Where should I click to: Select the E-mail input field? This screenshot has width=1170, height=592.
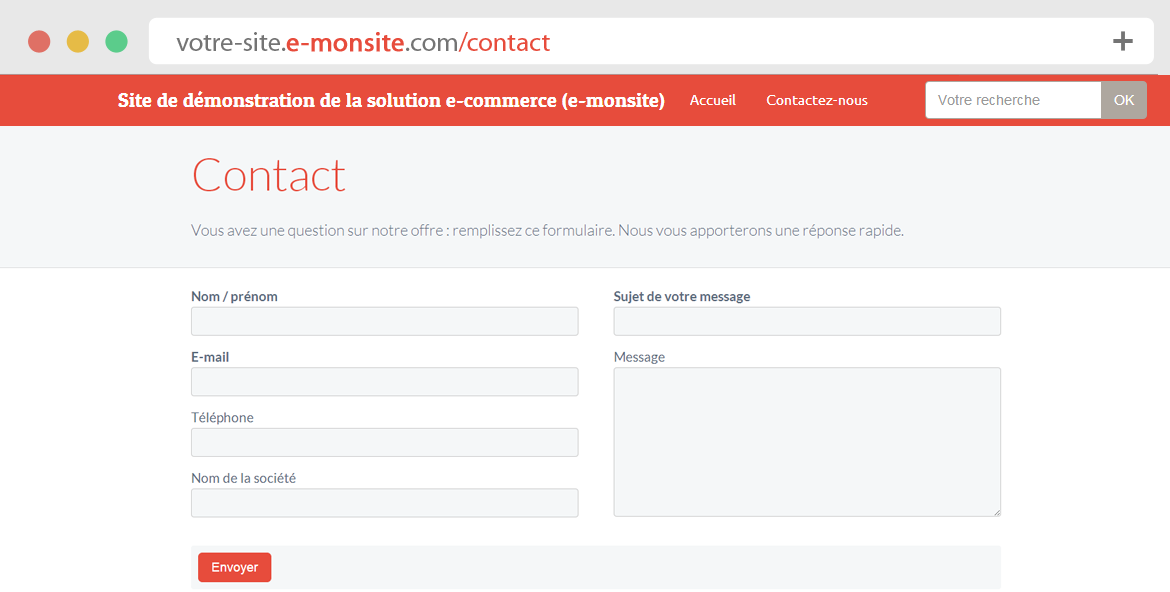point(384,381)
